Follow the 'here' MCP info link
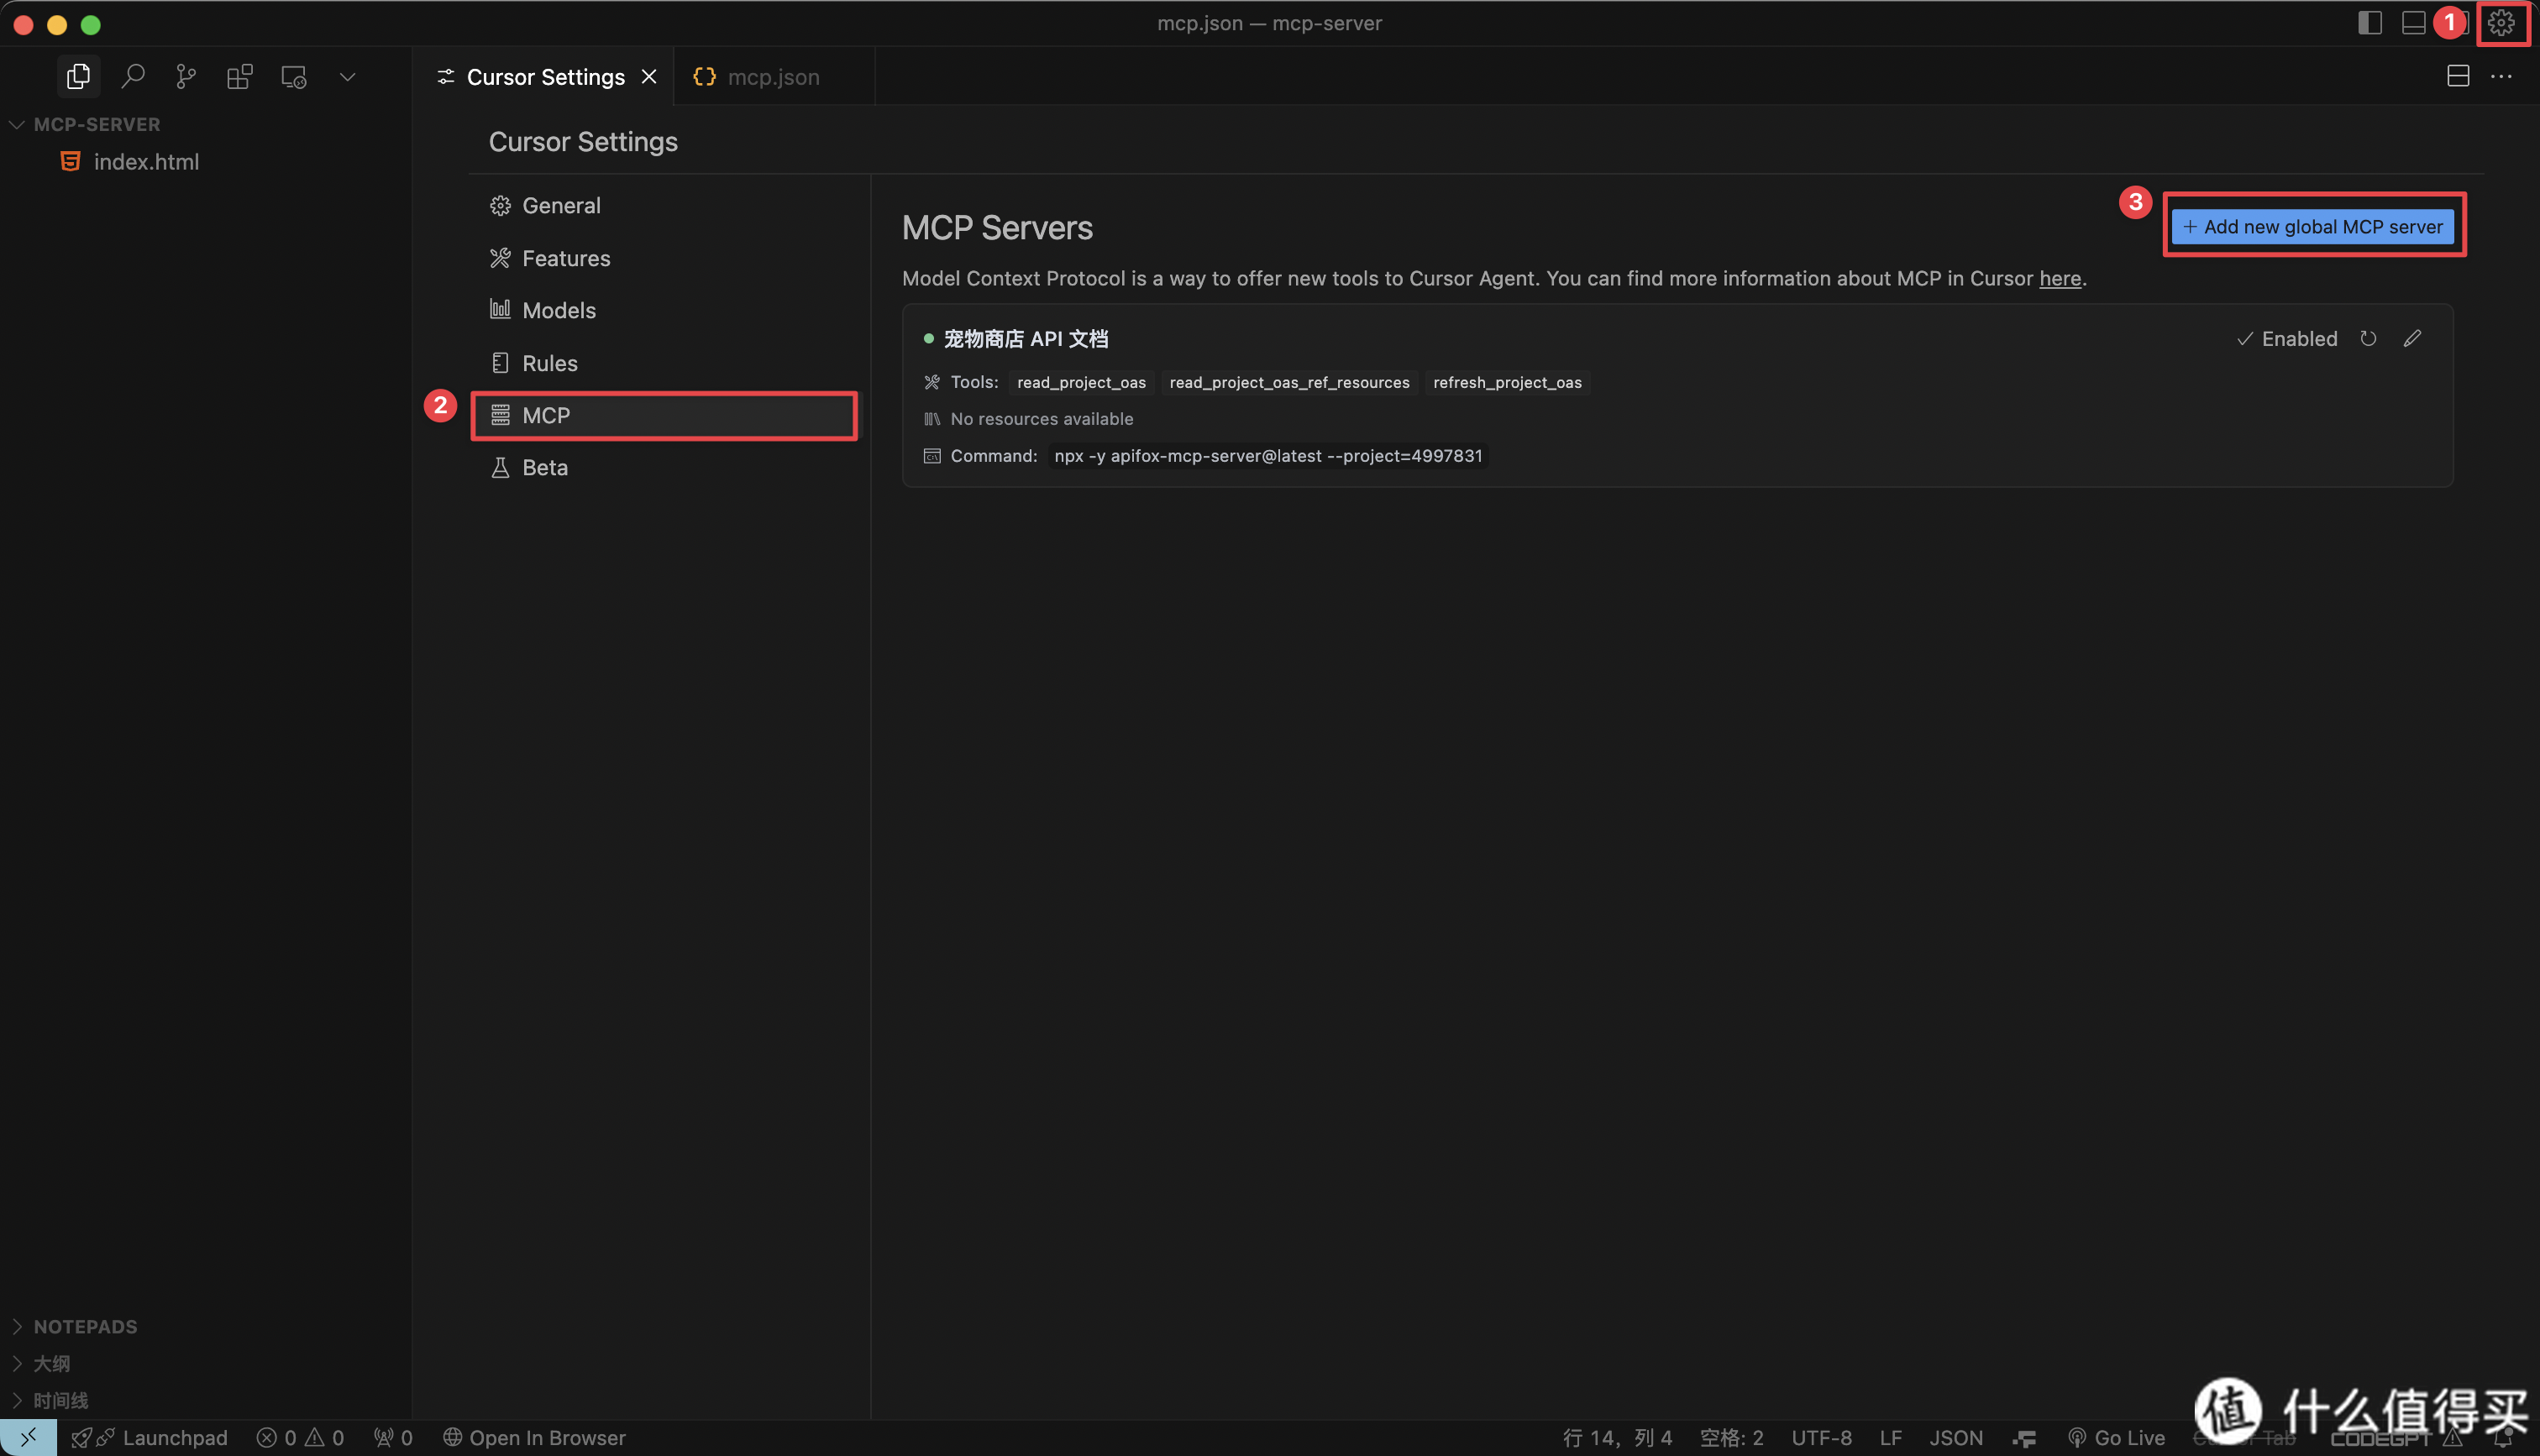2540x1456 pixels. pyautogui.click(x=2059, y=279)
